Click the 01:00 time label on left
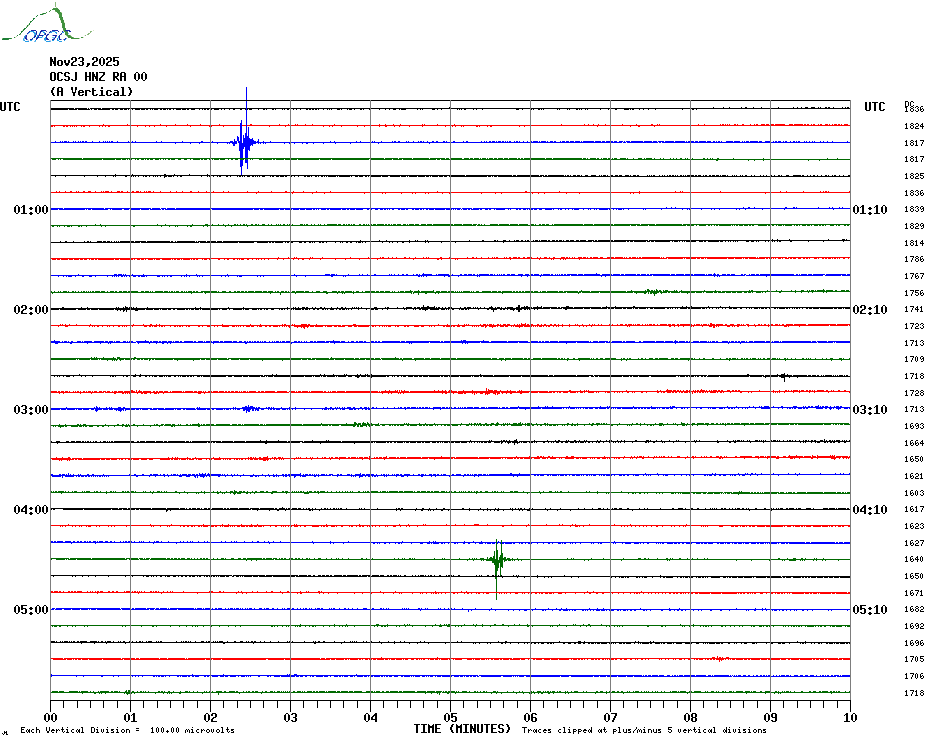Viewport: 930px width, 744px height. 31,210
